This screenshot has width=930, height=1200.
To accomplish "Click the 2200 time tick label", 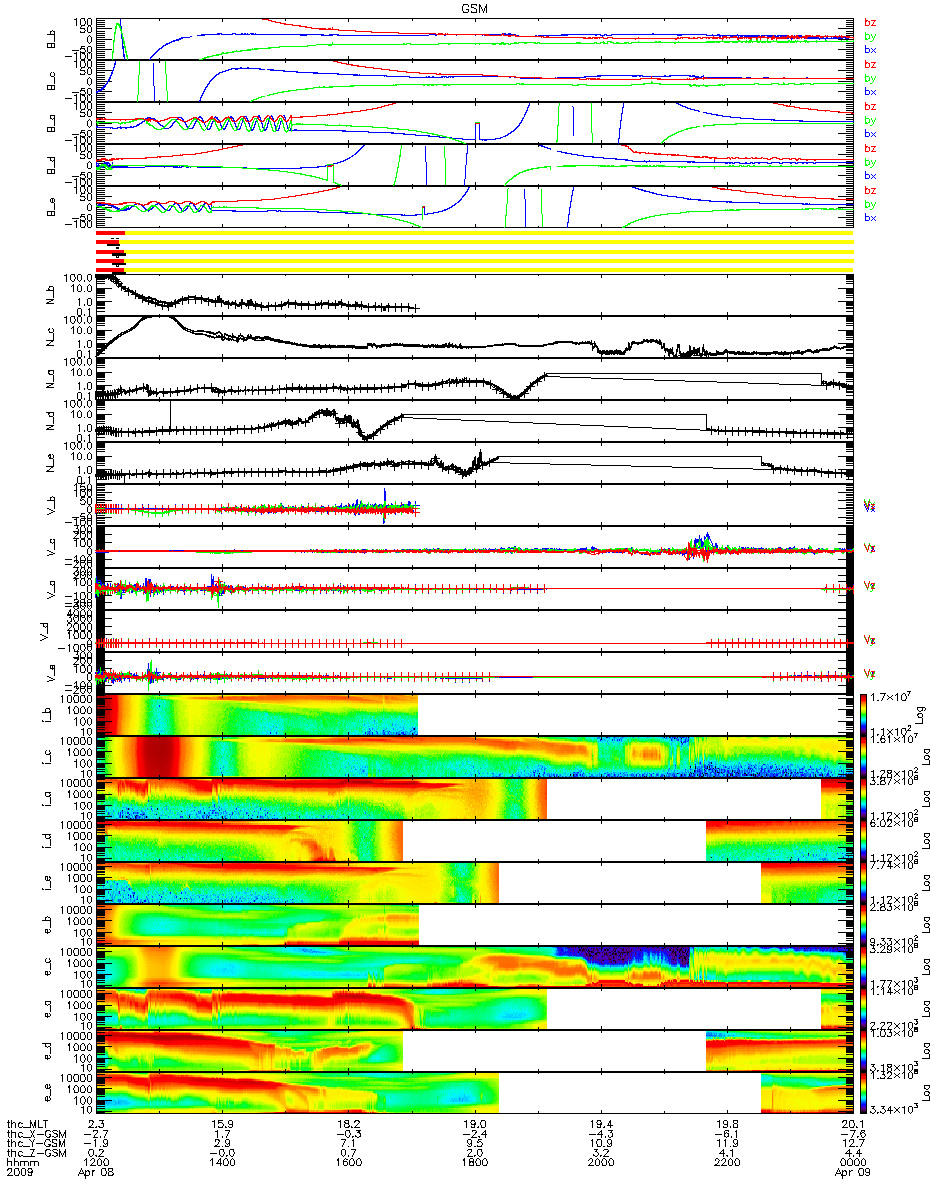I will coord(726,1164).
